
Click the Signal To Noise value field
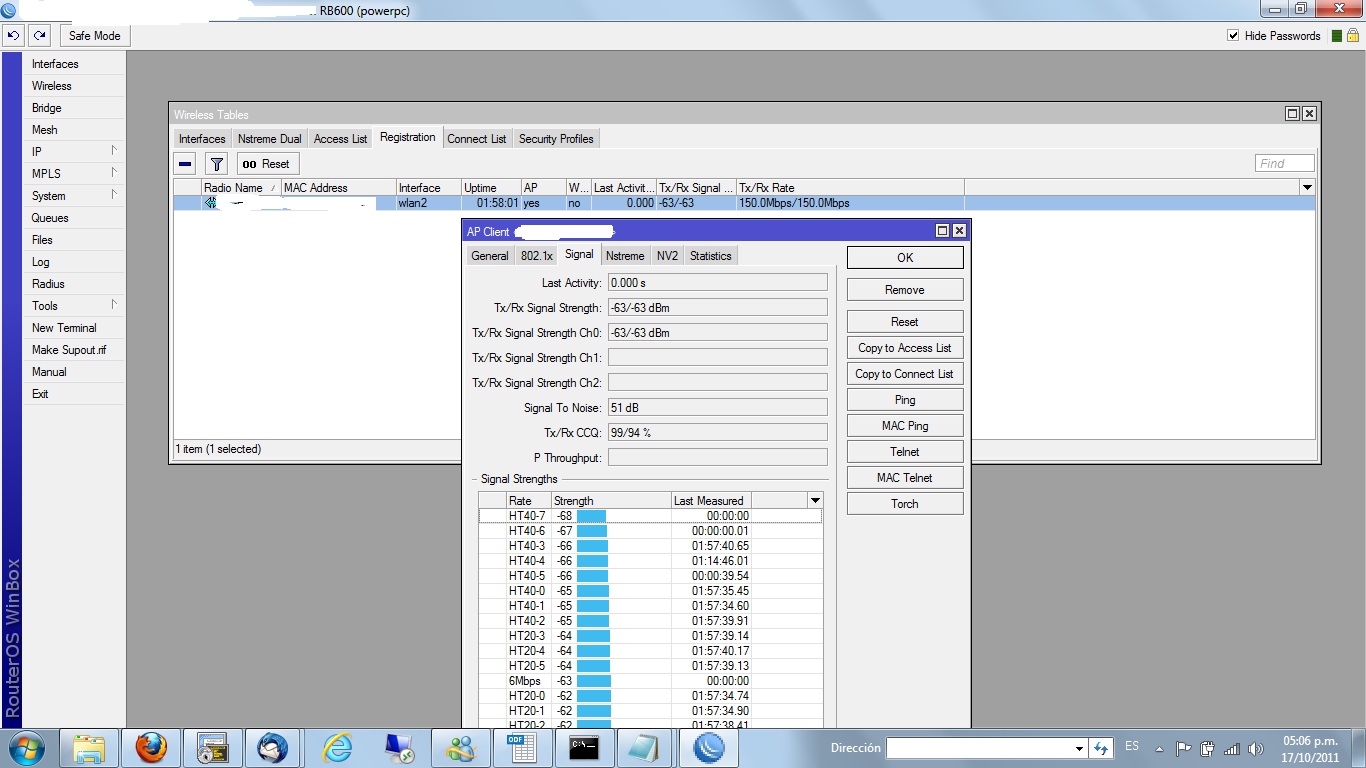(x=717, y=408)
